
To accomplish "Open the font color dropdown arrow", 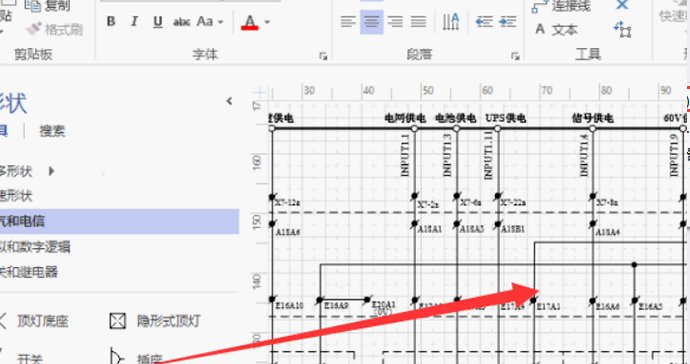I will click(267, 22).
